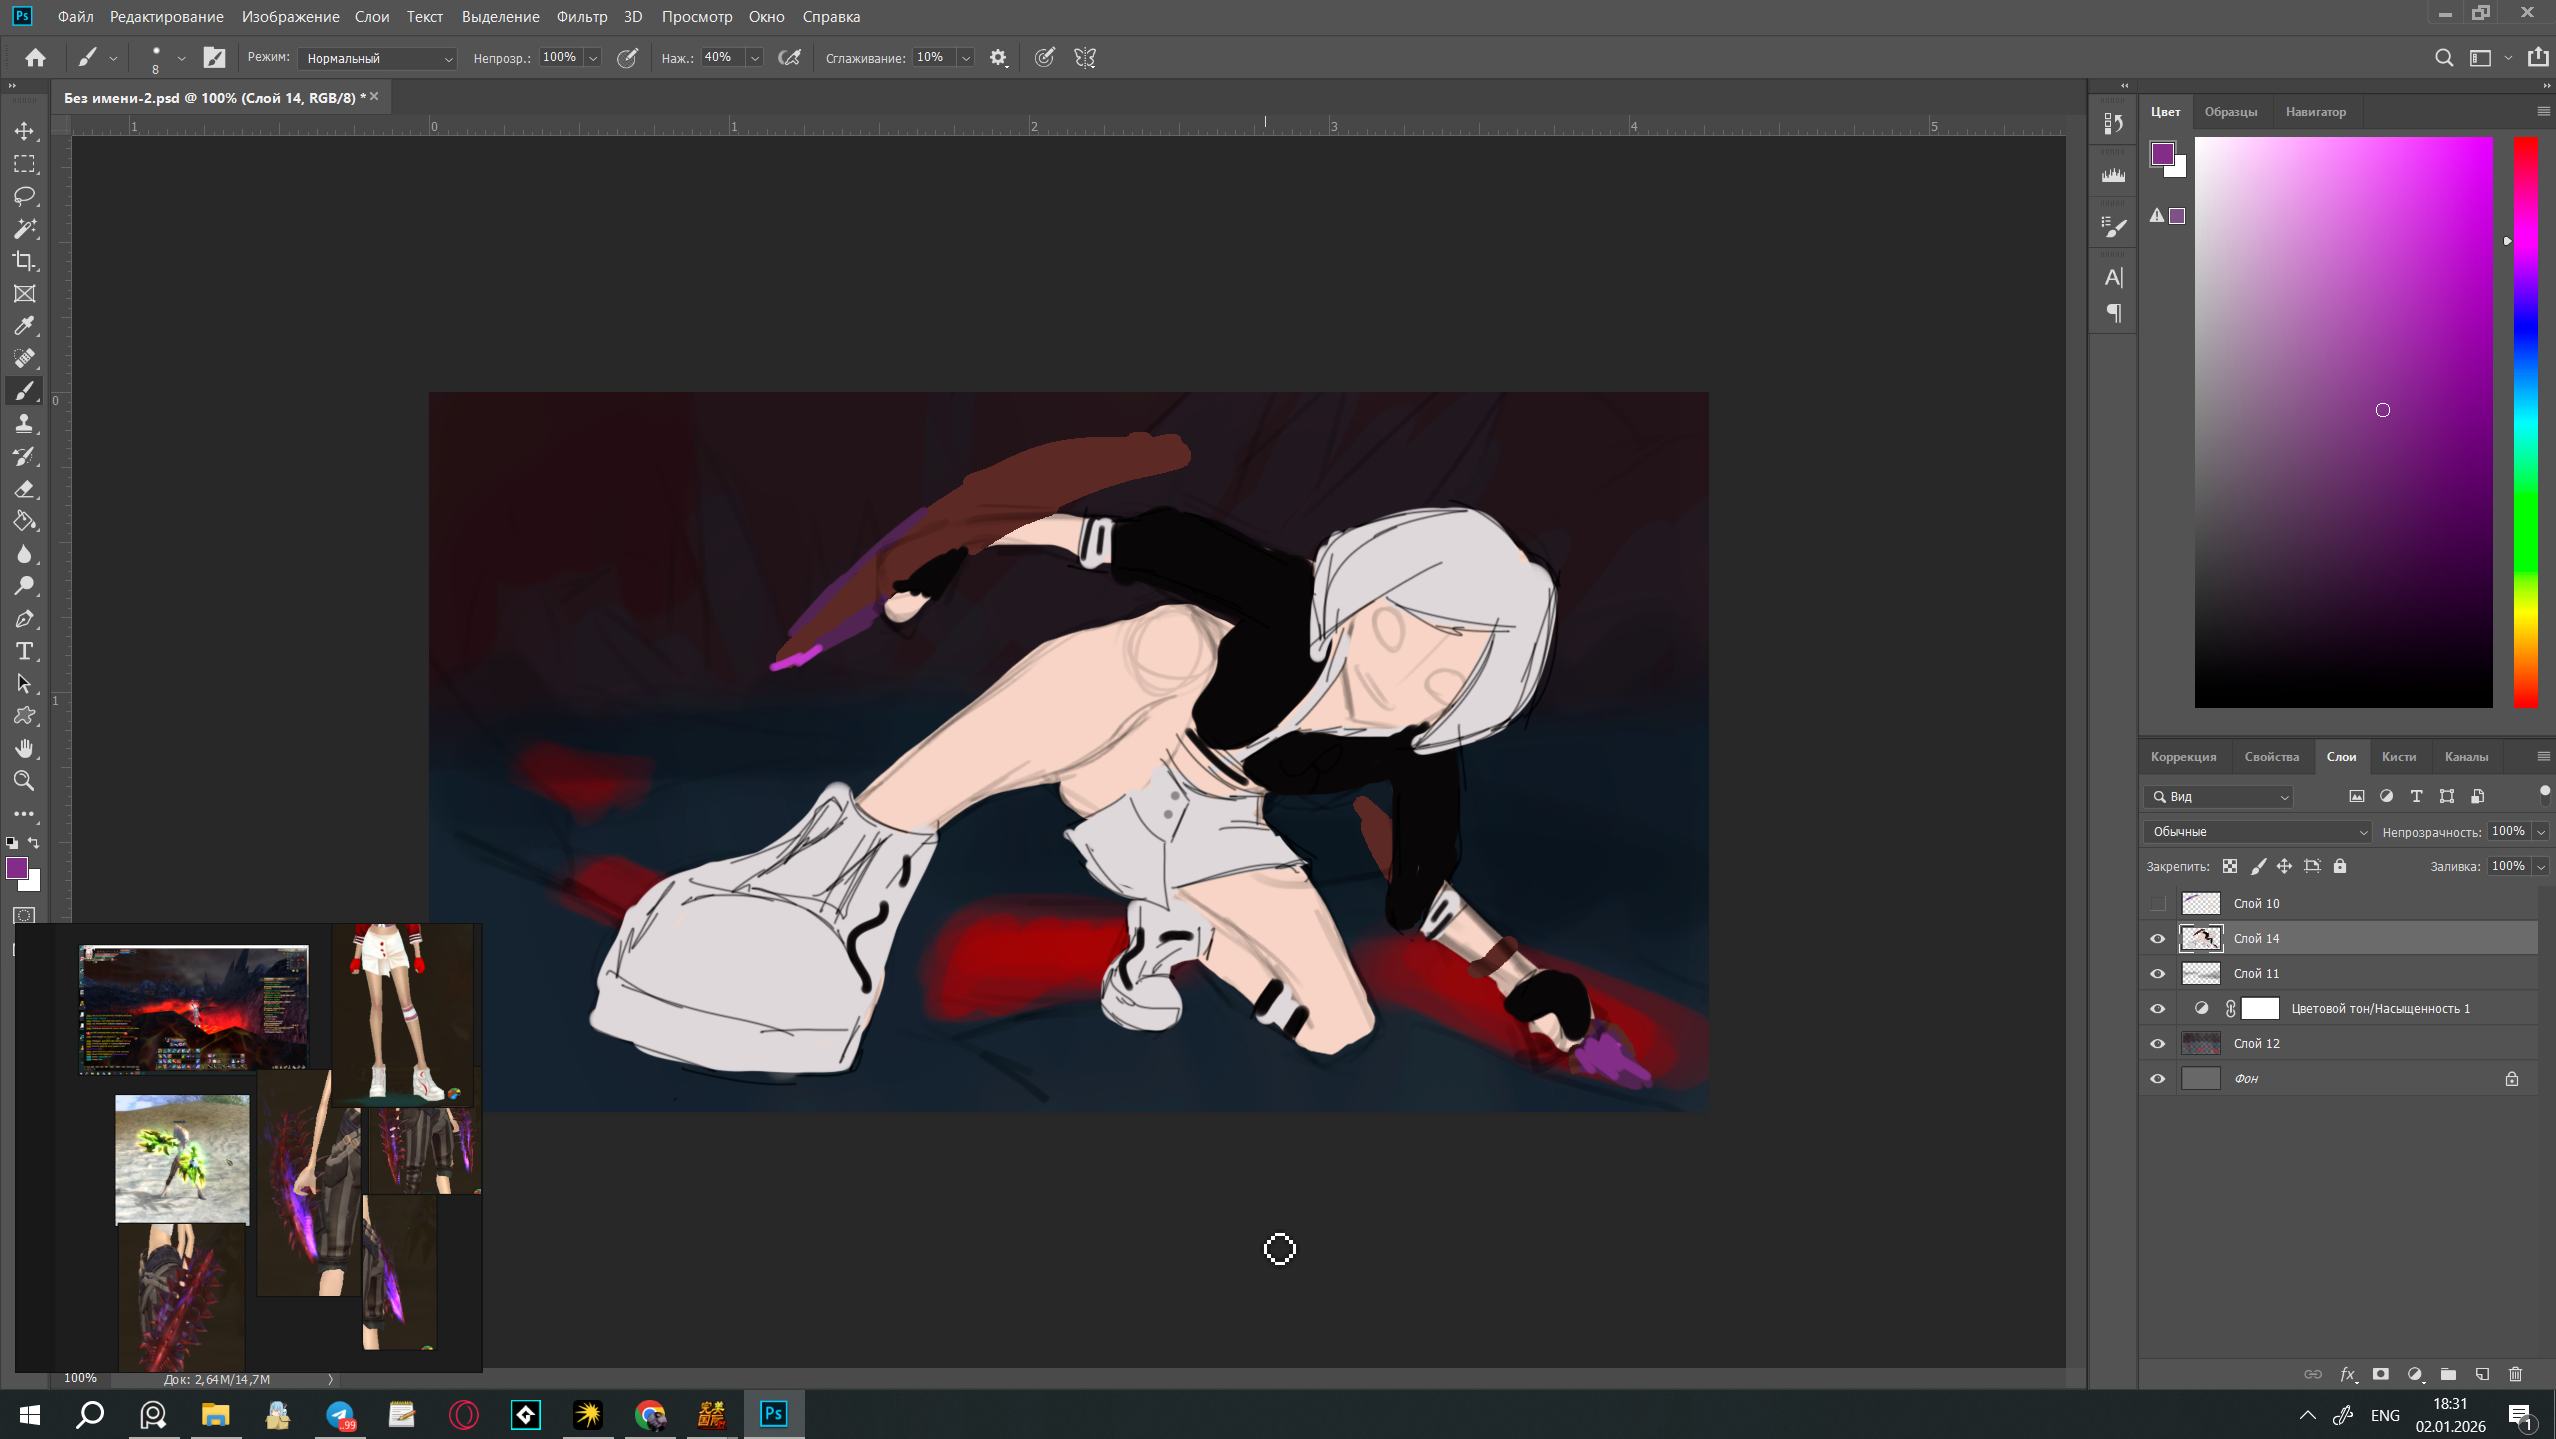Open the Режим blend mode dropdown
This screenshot has height=1439, width=2556.
(x=378, y=58)
